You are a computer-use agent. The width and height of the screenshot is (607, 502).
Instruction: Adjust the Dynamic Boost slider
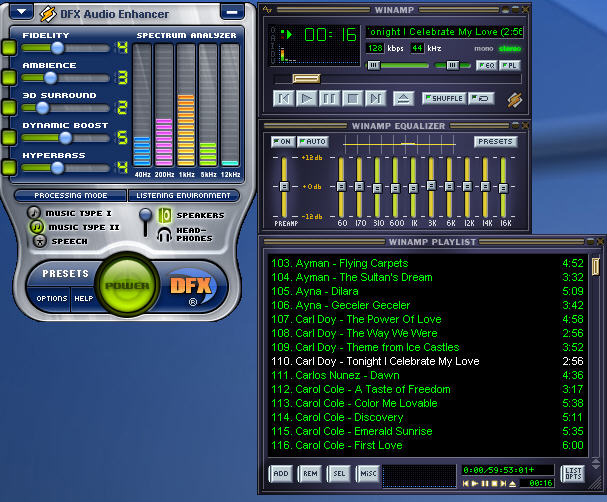click(65, 137)
